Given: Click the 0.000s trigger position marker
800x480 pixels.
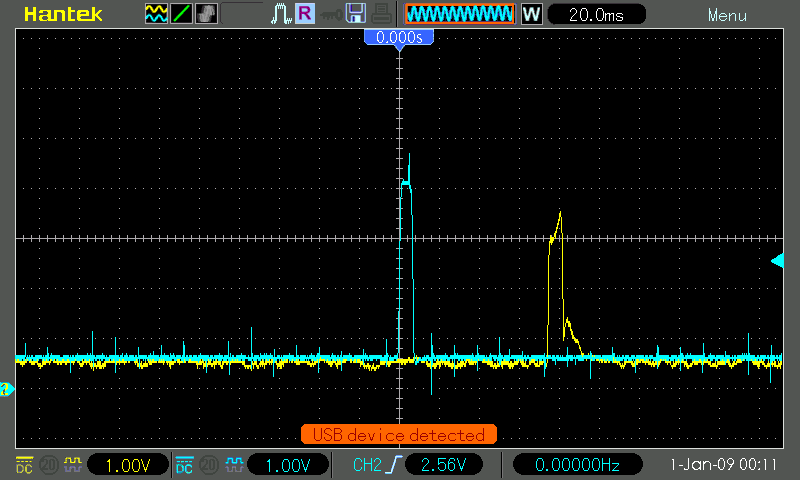Looking at the screenshot, I should 399,37.
